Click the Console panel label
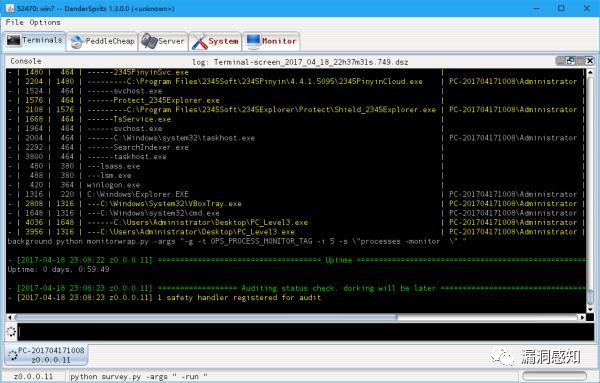600x383 pixels. point(26,61)
